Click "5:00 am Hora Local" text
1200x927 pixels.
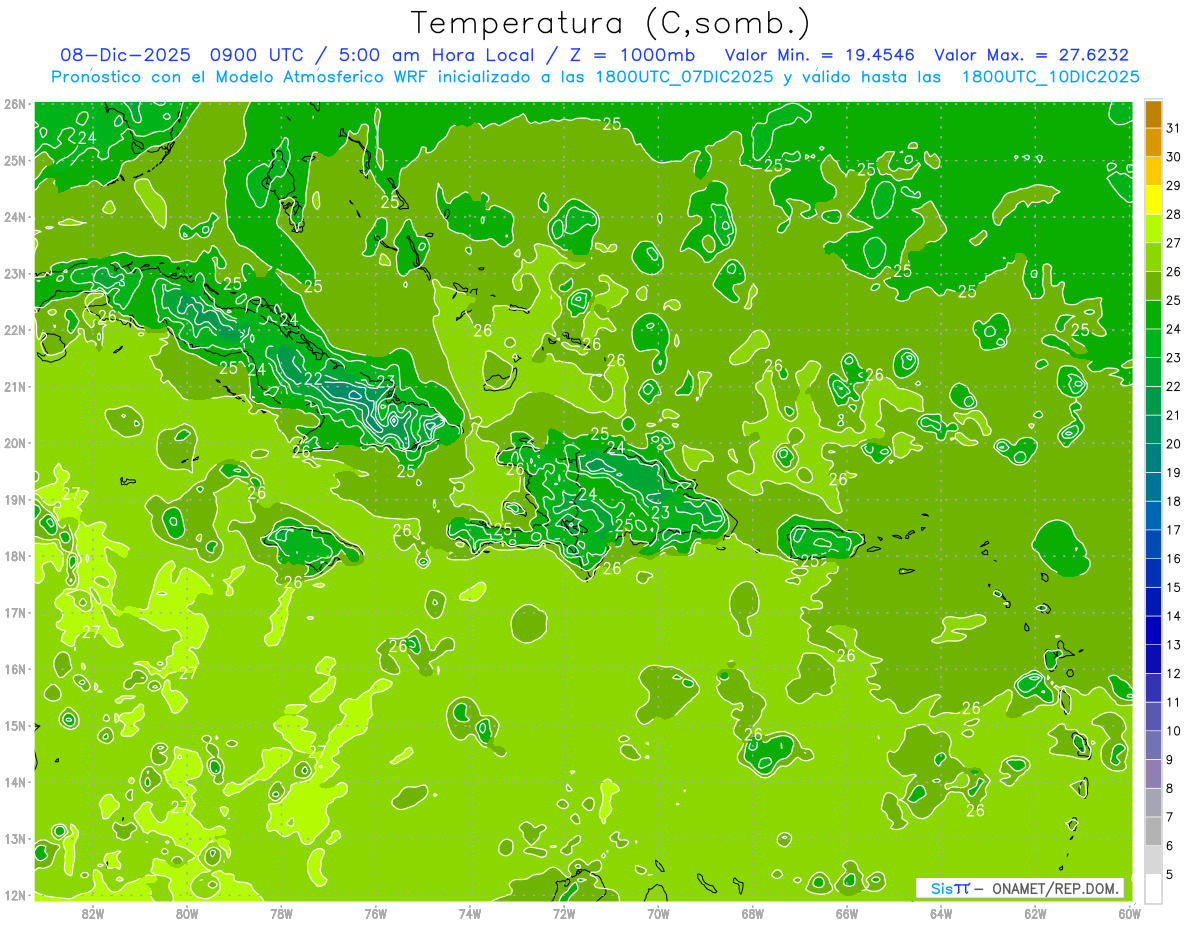437,55
